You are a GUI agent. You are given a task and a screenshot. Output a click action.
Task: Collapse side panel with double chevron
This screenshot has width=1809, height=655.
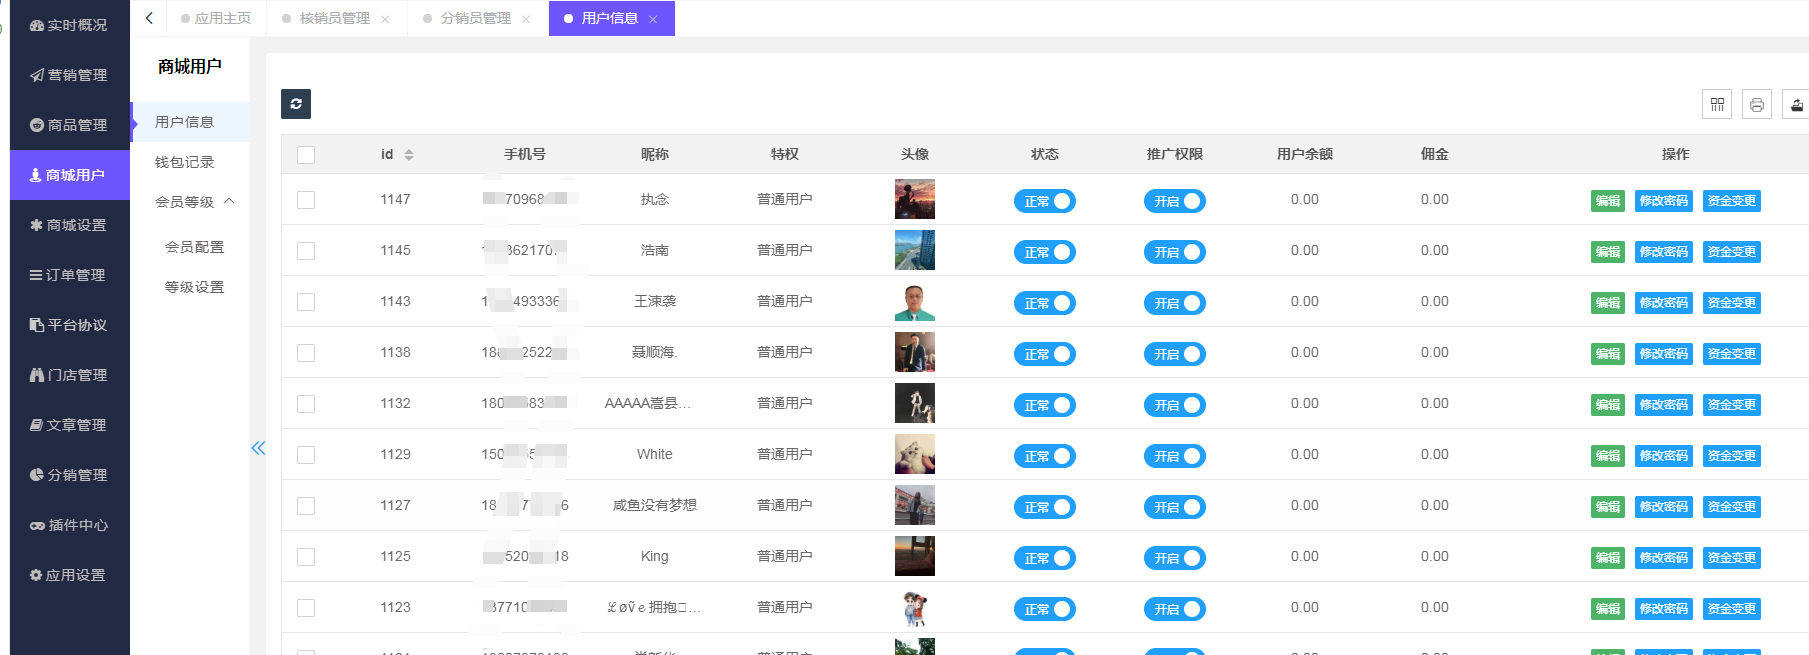[258, 448]
